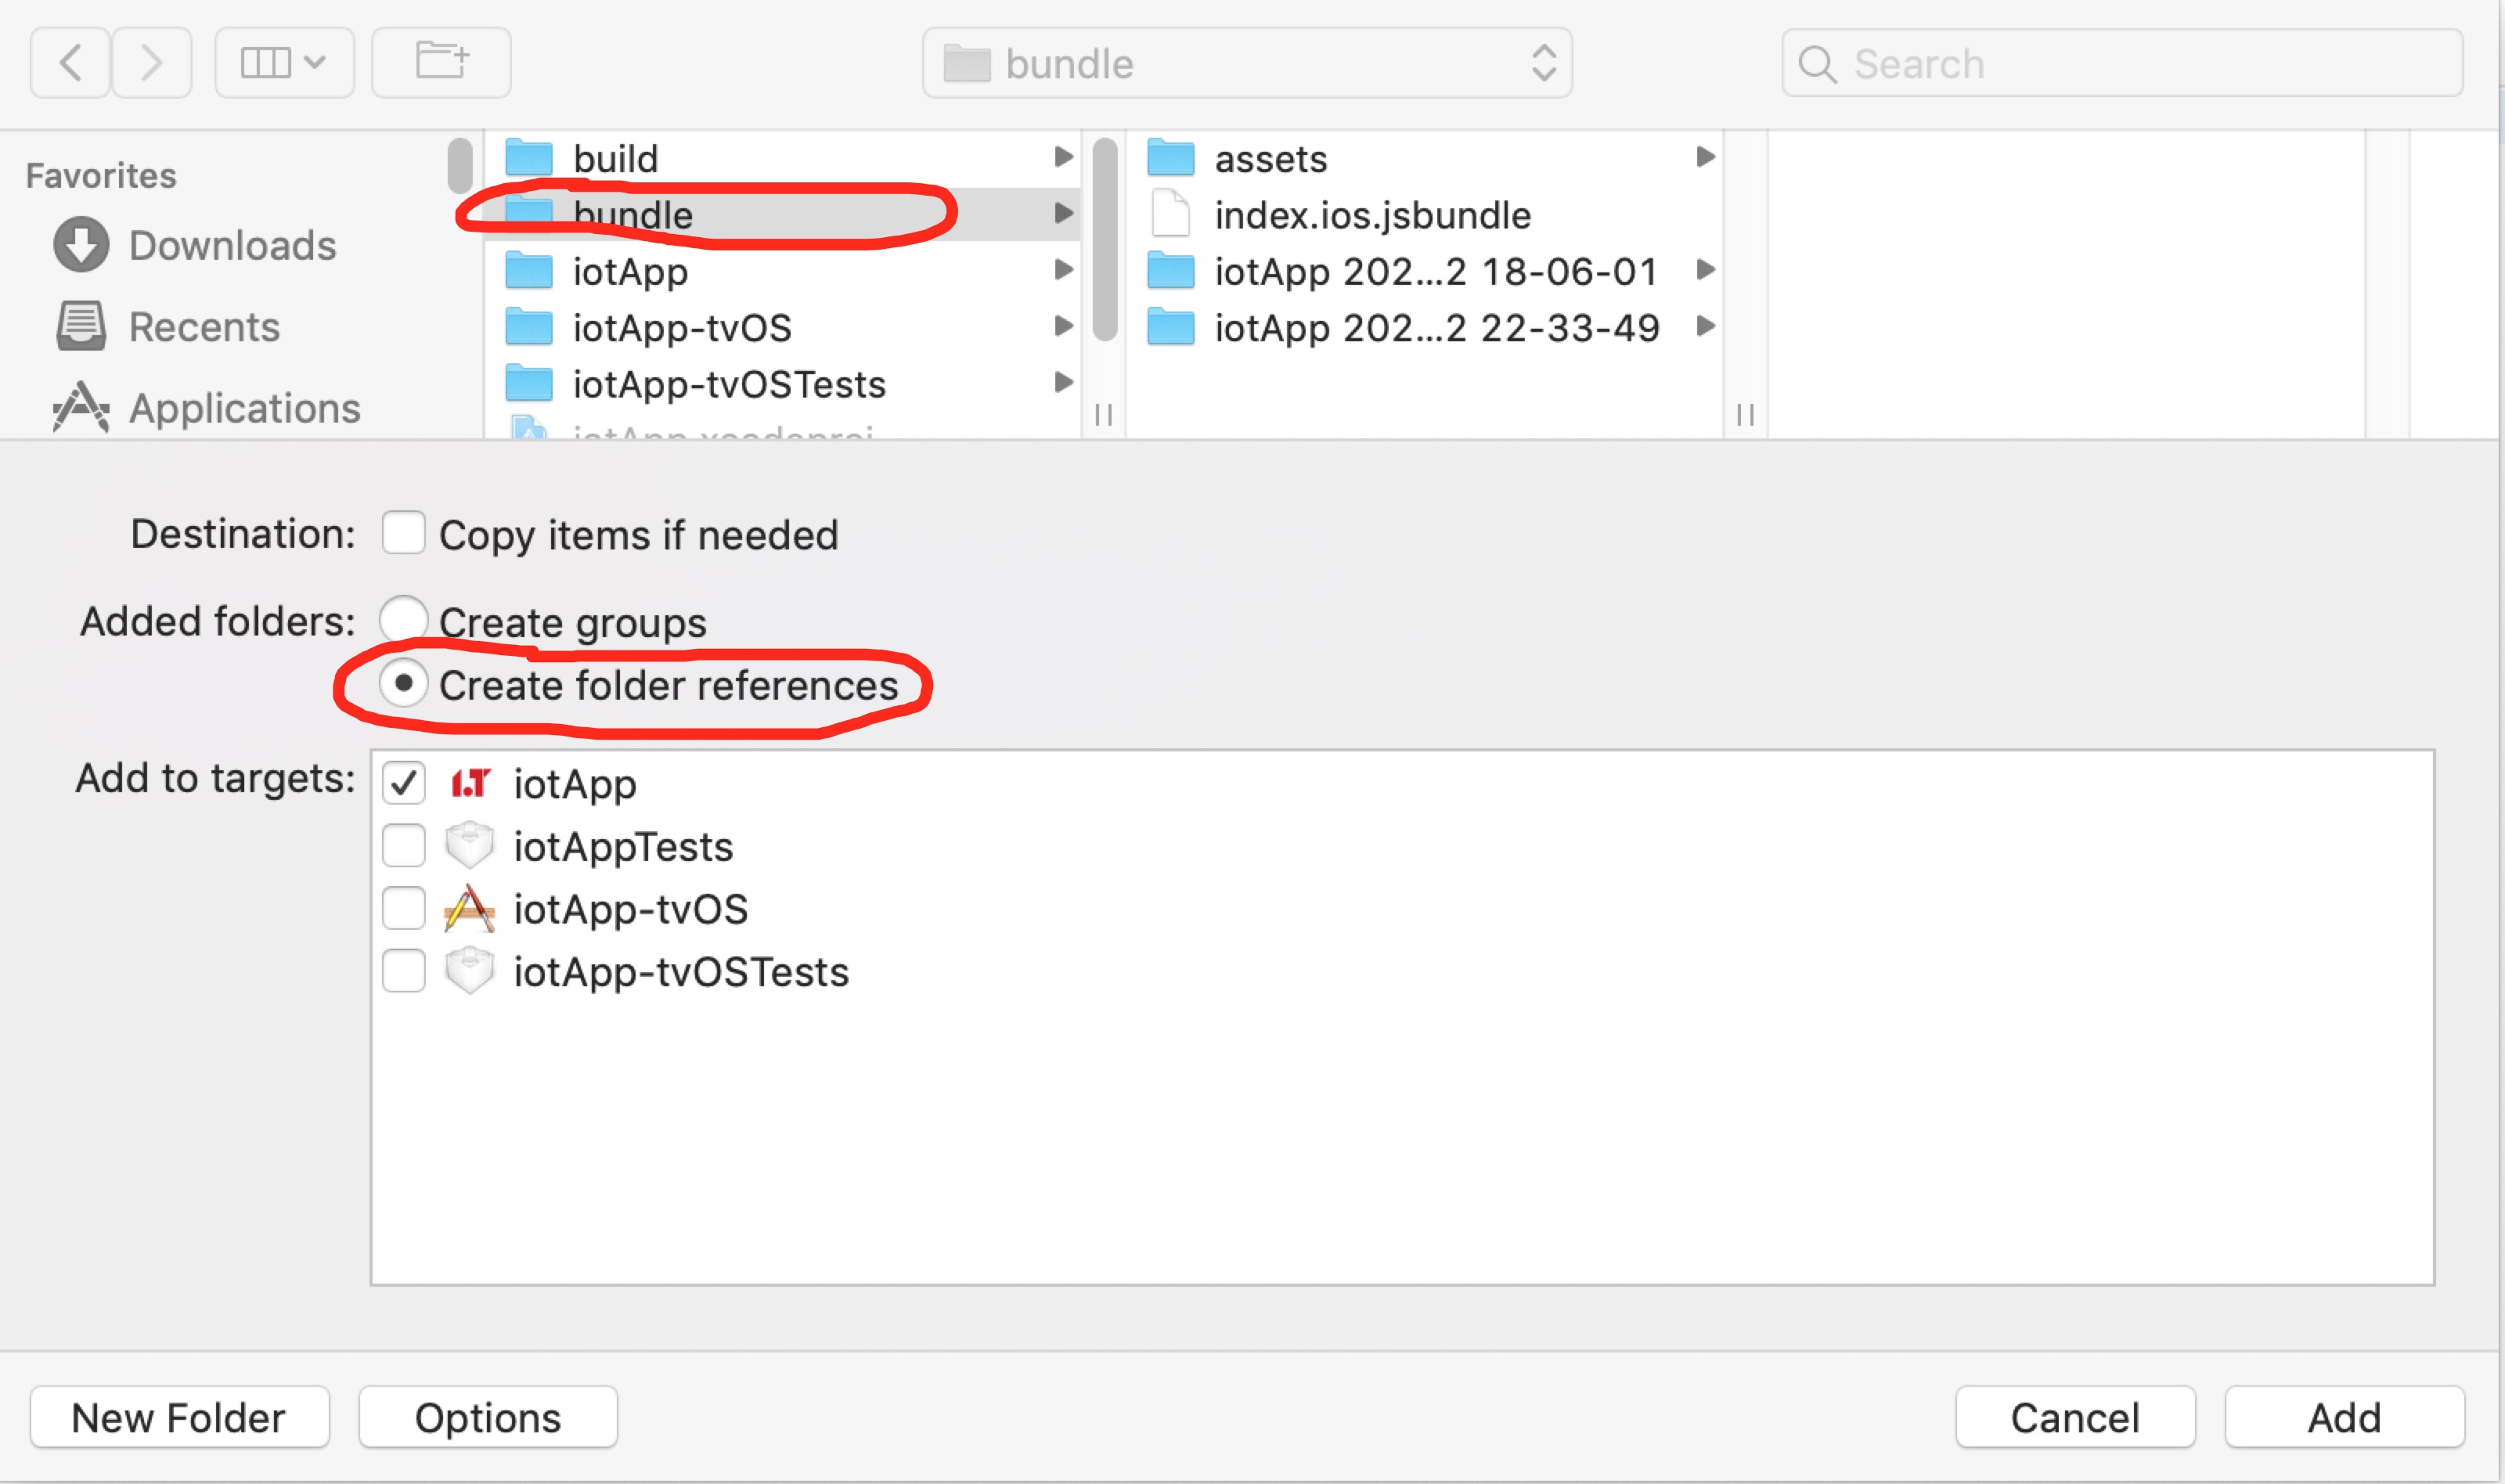
Task: Click the back navigation arrow
Action: [x=70, y=63]
